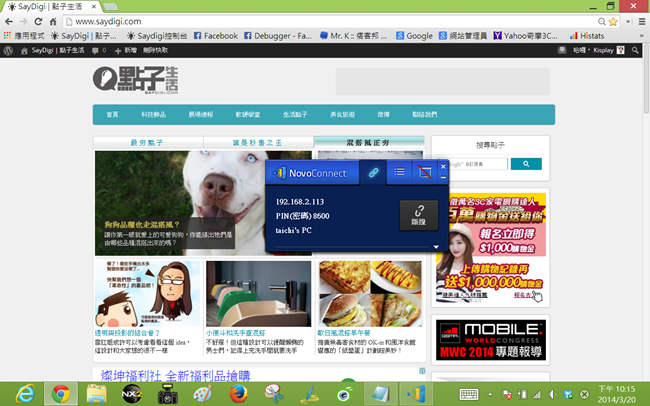Minimize the NovoConnect panel with the dash button
The height and width of the screenshot is (406, 650).
tap(443, 177)
